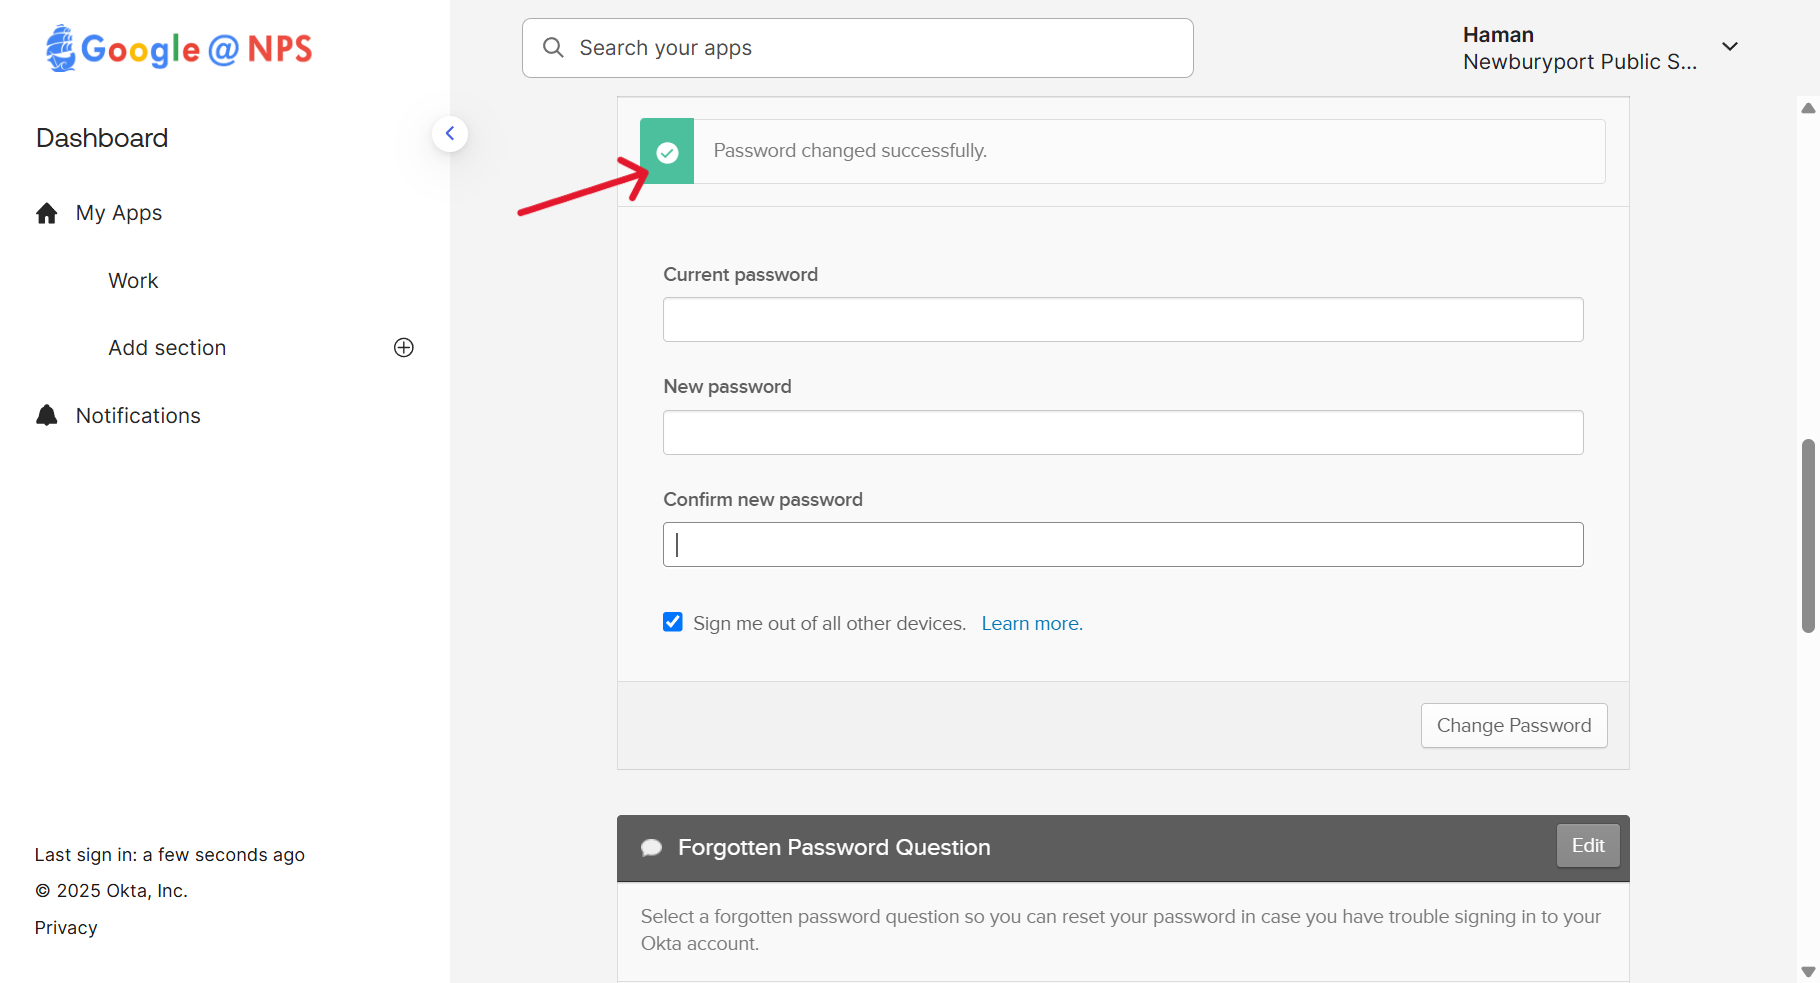The height and width of the screenshot is (983, 1820).
Task: Open Notifications from the sidebar
Action: 138,416
